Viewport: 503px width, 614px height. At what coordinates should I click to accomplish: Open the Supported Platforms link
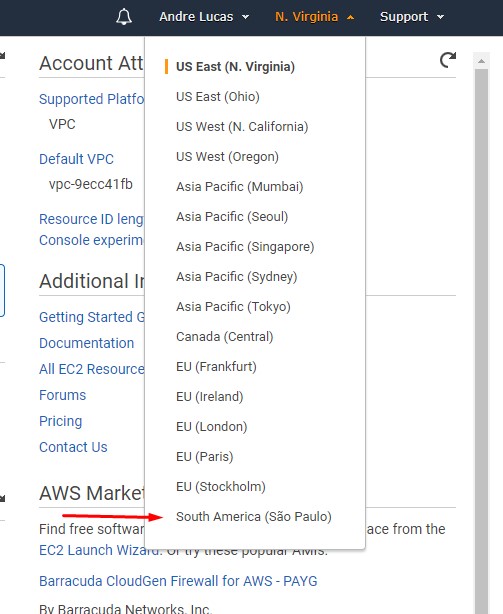[92, 99]
